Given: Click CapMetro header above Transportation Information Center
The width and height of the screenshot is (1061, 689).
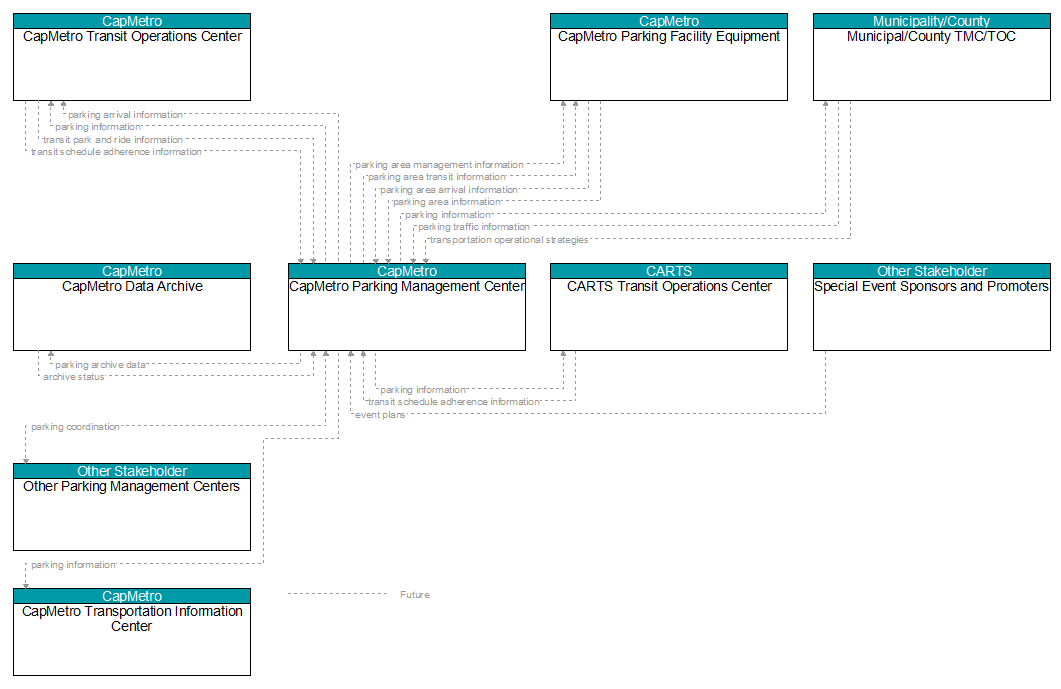Looking at the screenshot, I should (x=132, y=596).
